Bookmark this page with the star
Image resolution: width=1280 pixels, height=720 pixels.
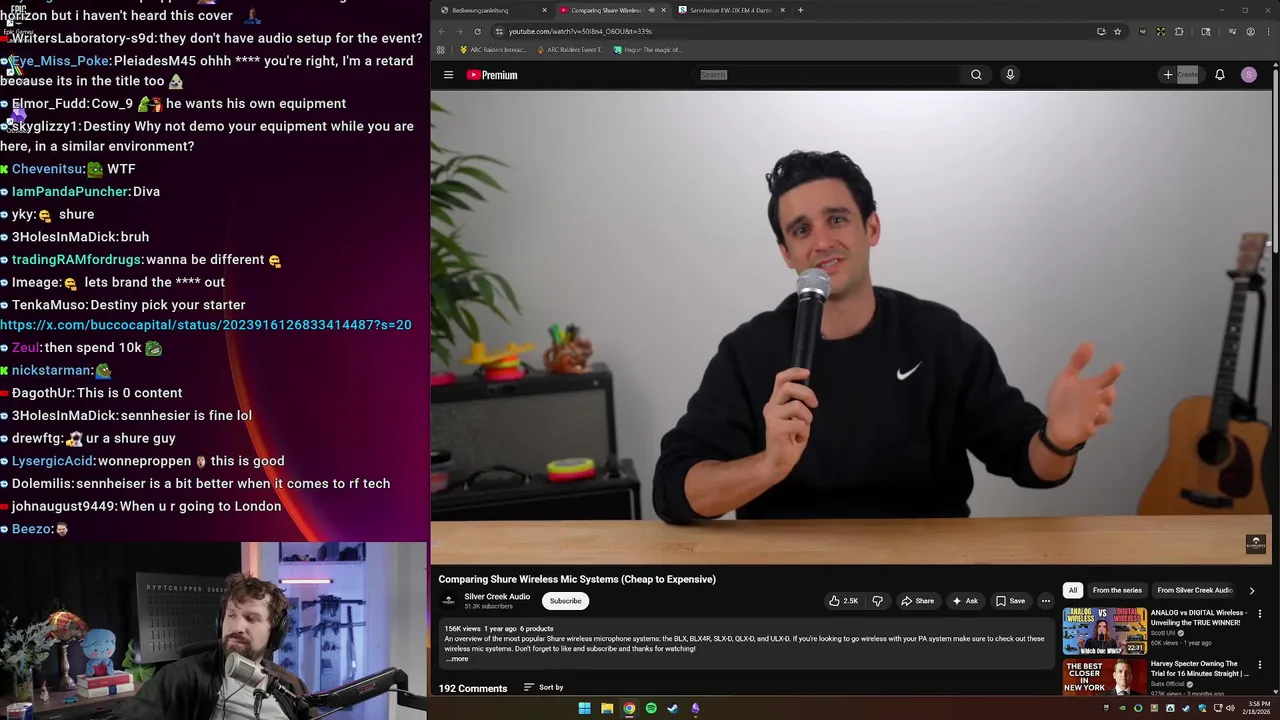coord(1117,31)
